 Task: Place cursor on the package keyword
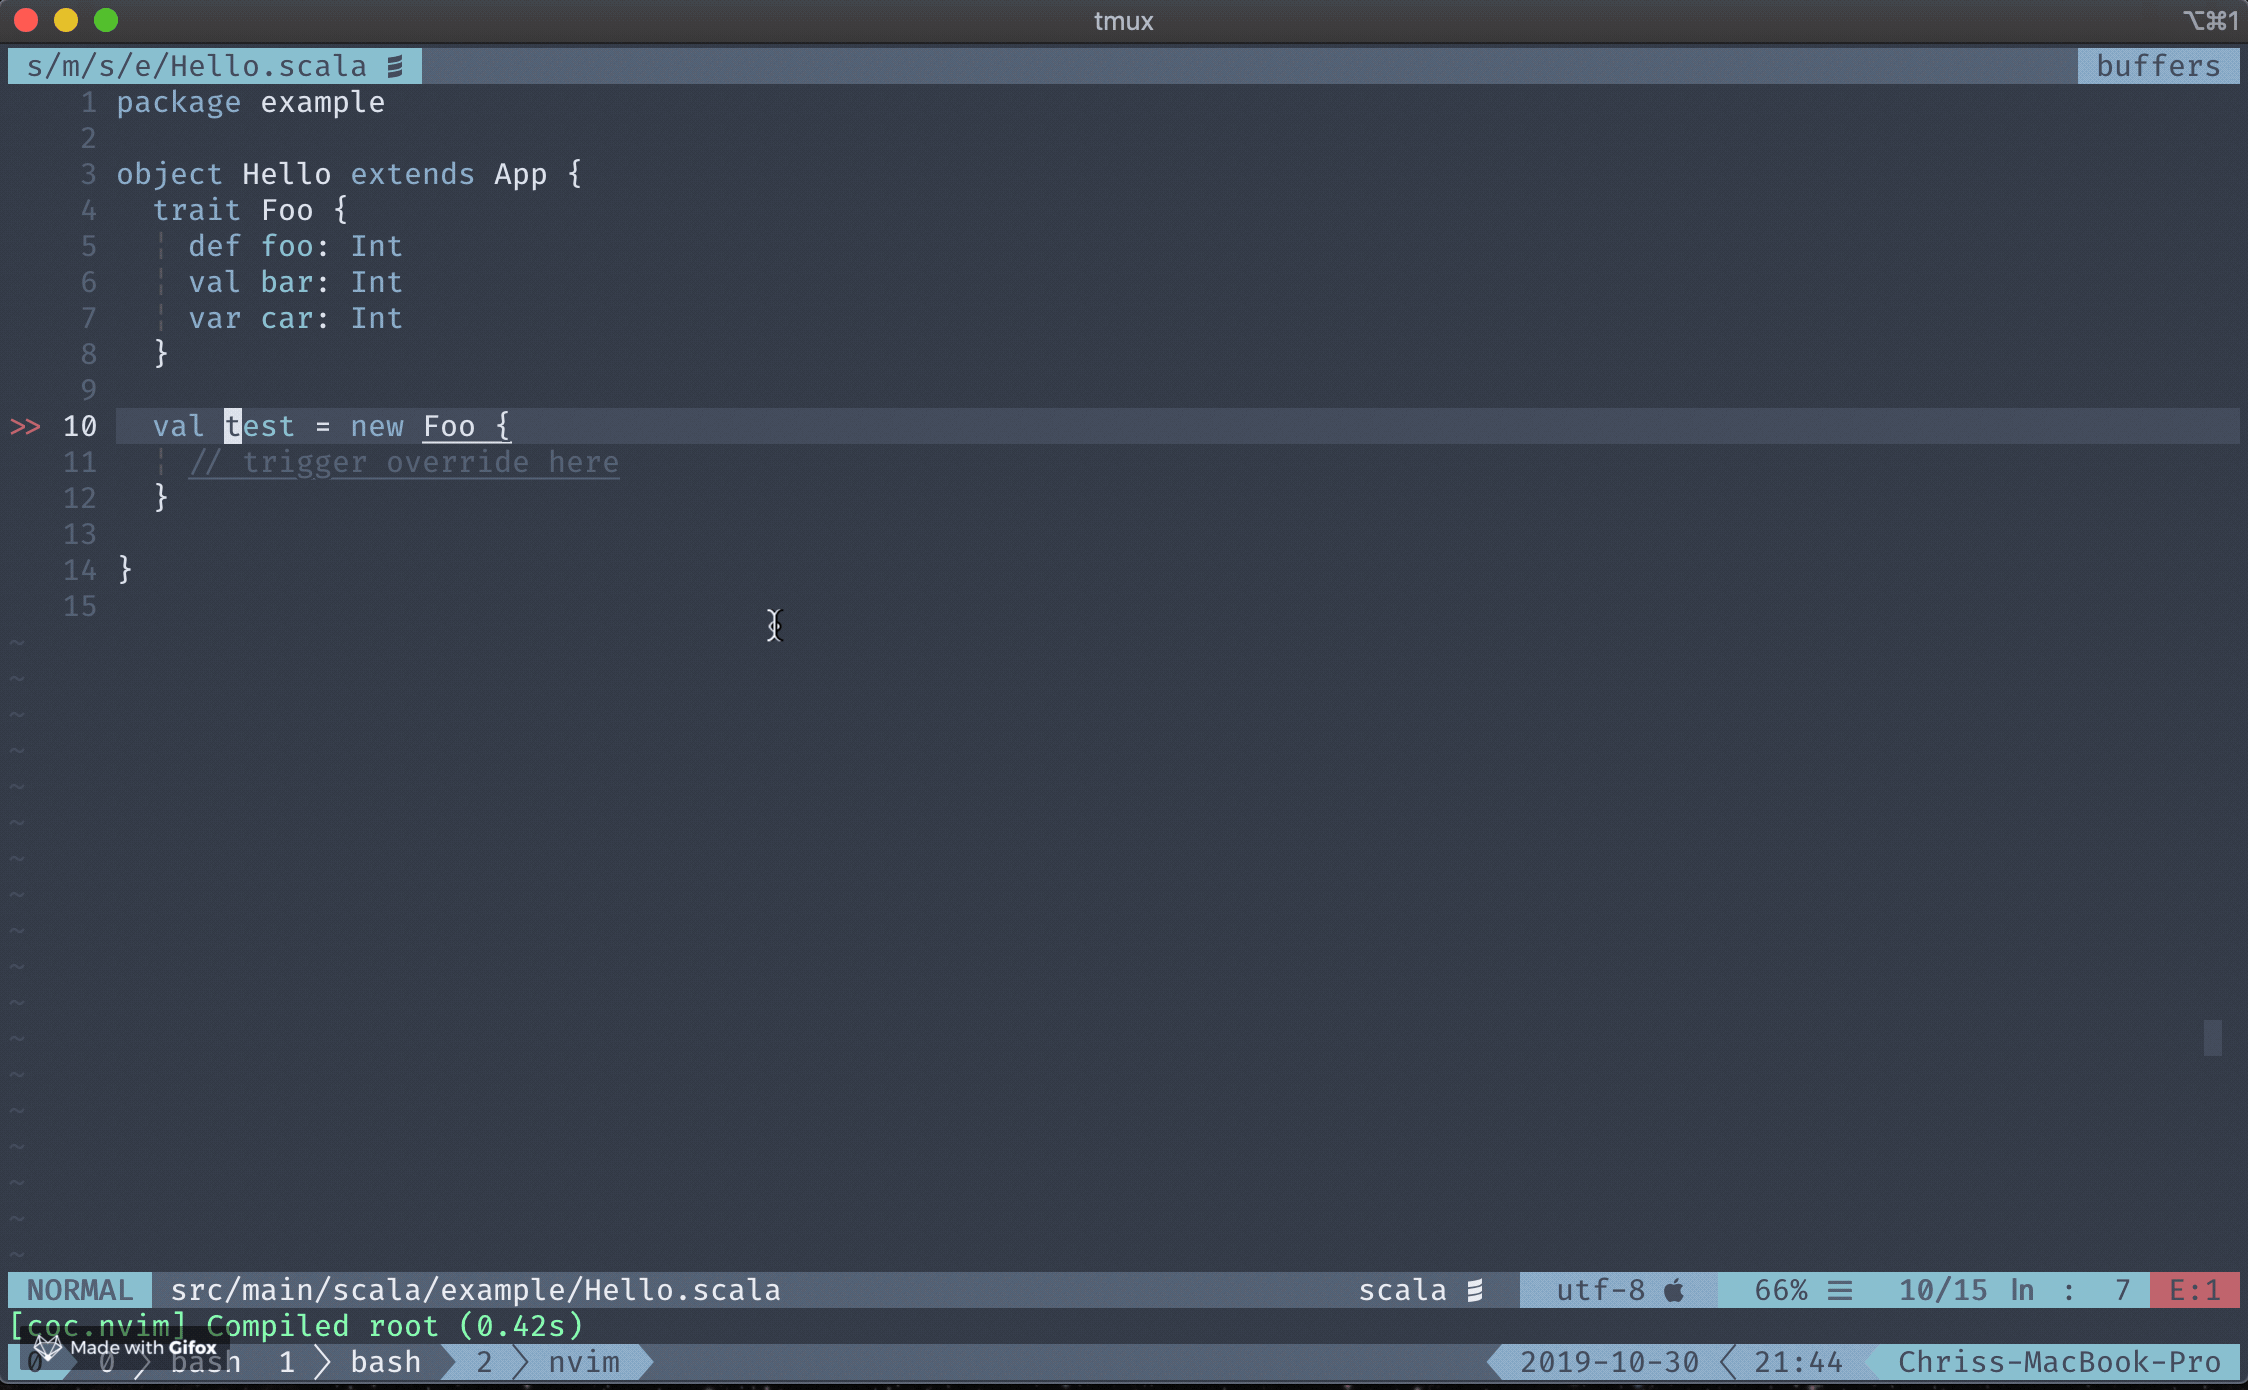179,102
